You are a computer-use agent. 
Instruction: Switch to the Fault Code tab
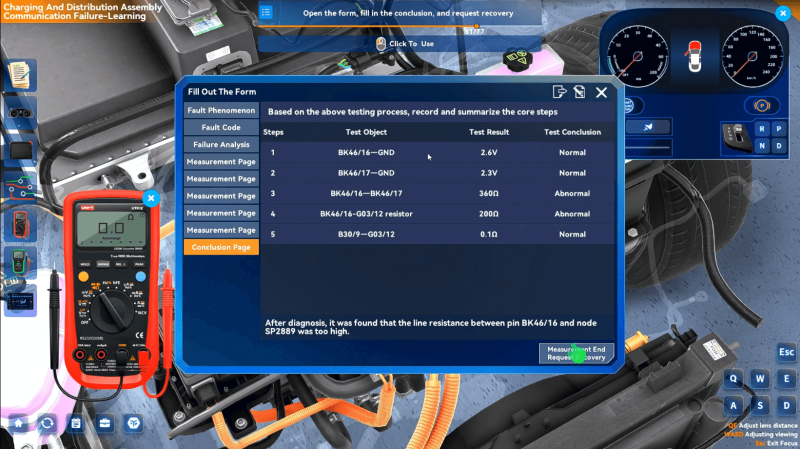[x=221, y=128]
